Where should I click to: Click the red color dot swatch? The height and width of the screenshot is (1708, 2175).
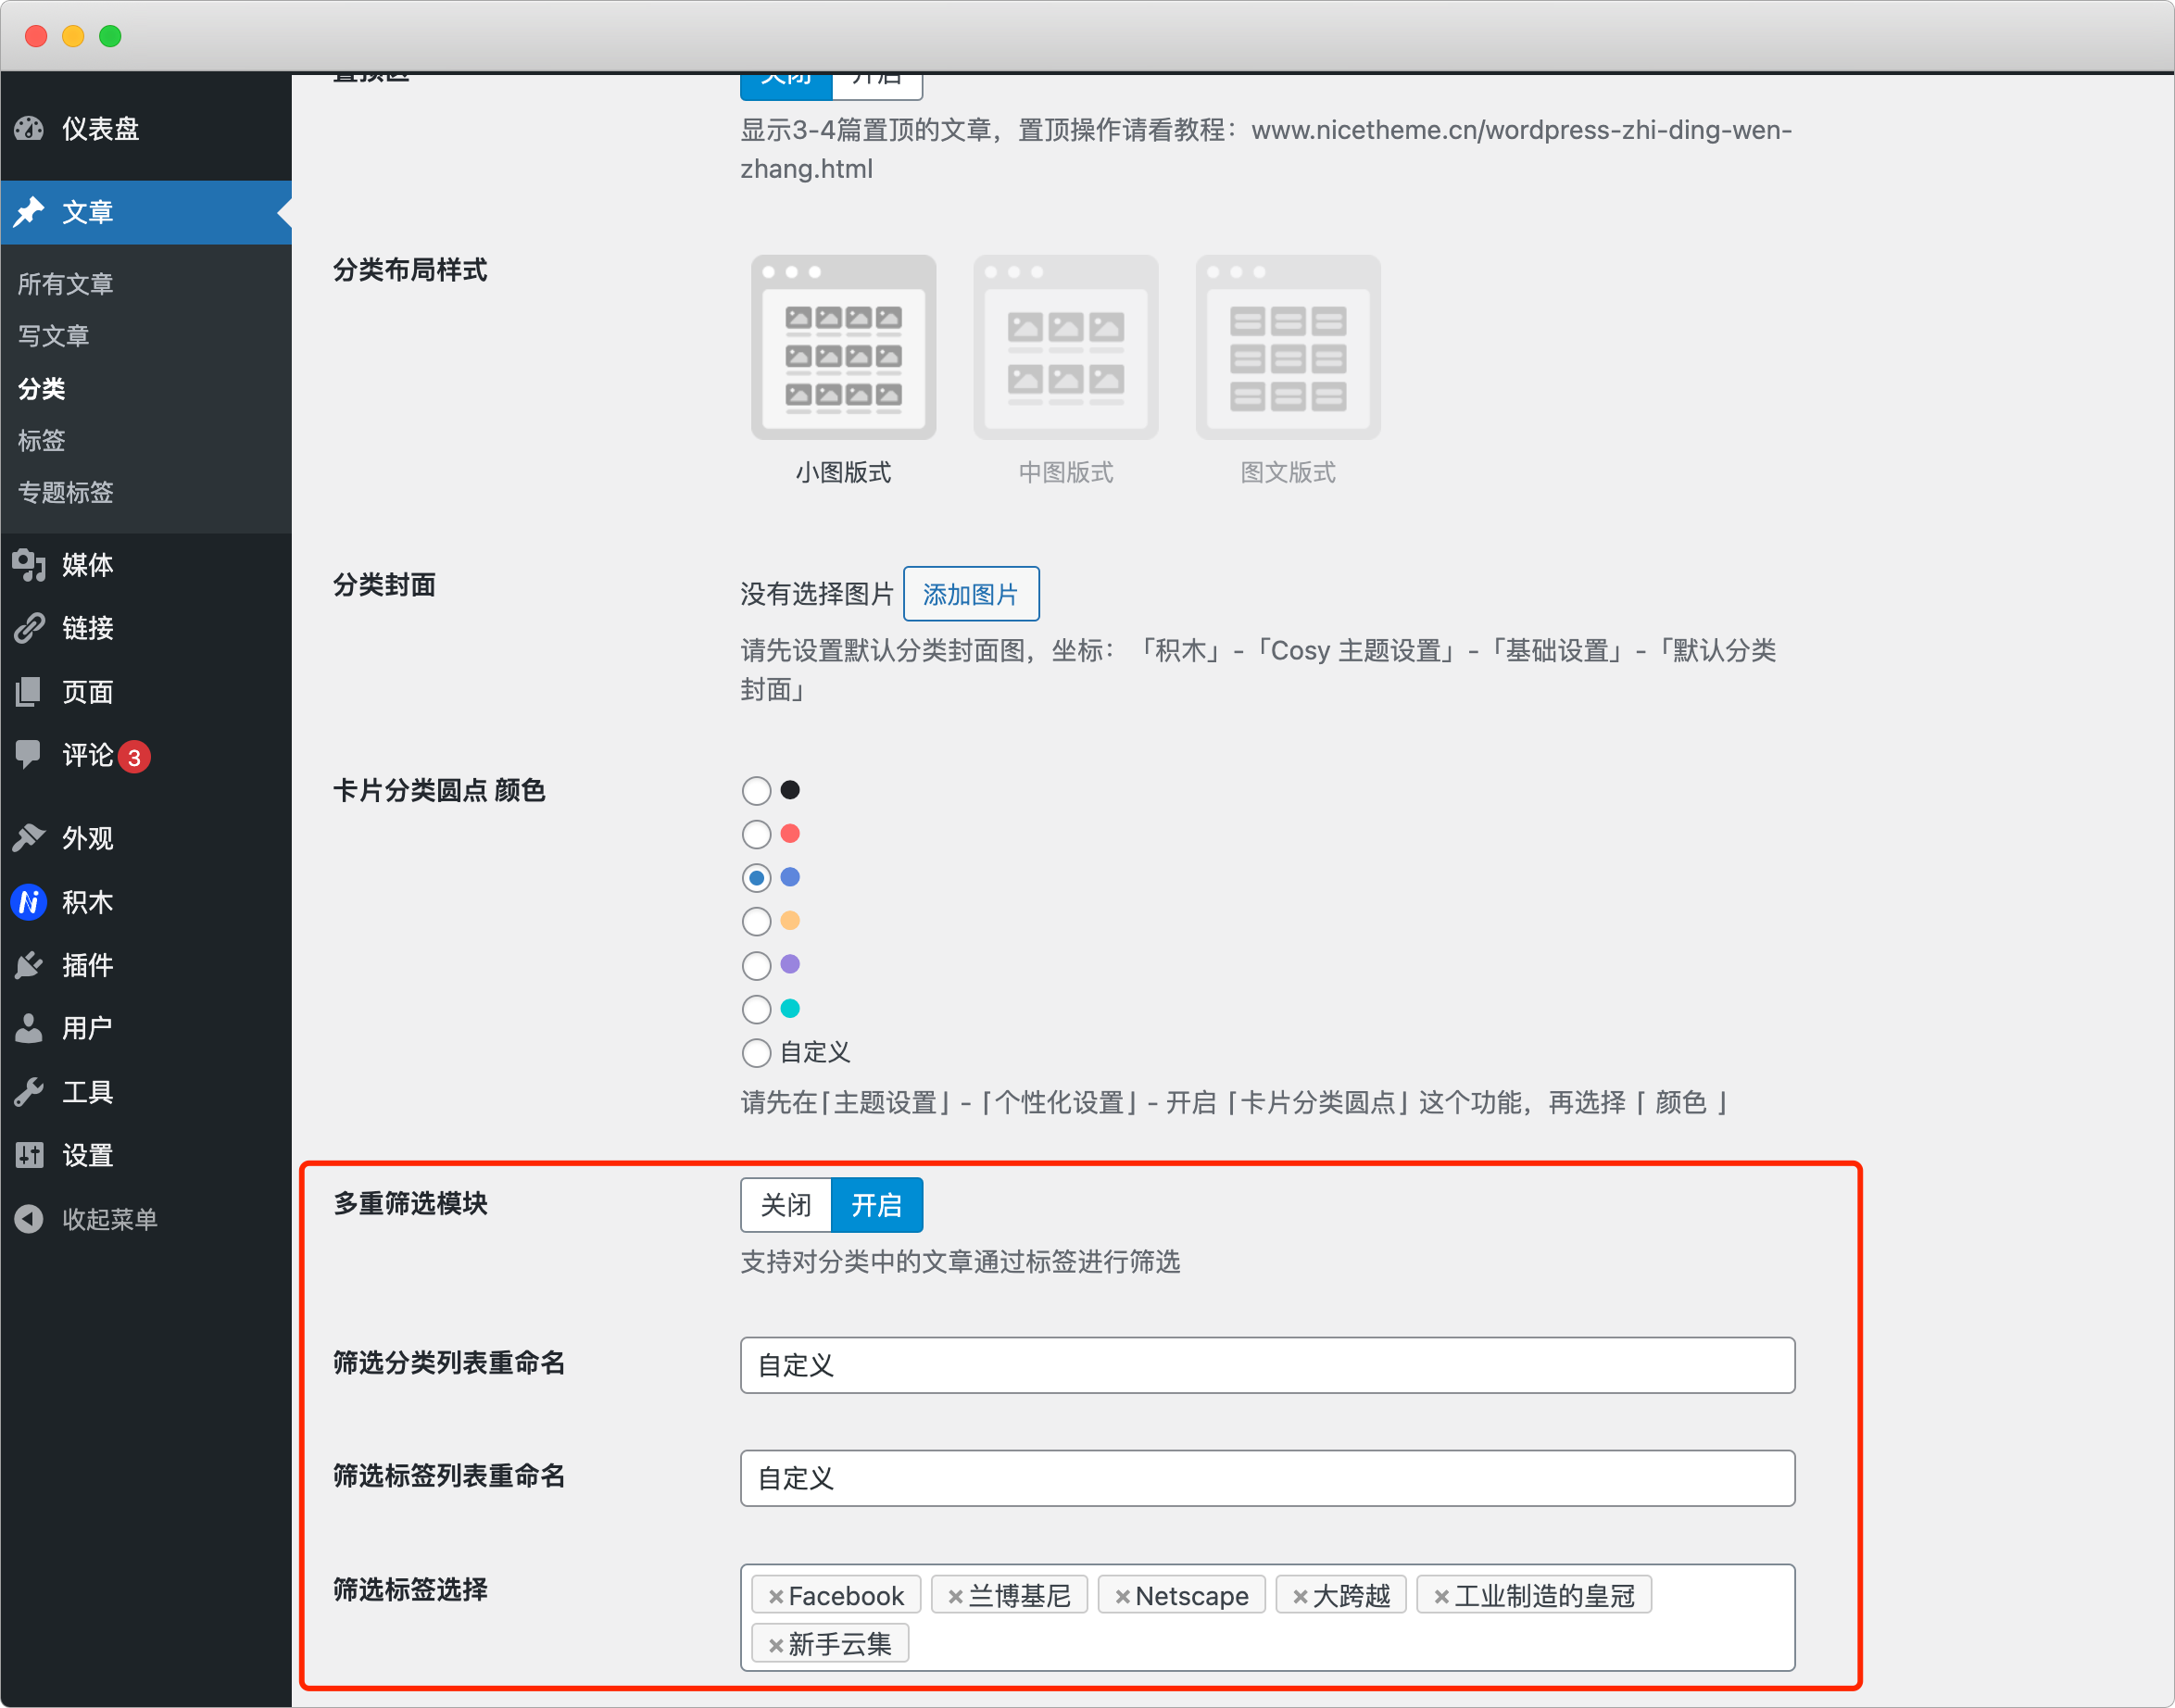pos(790,833)
